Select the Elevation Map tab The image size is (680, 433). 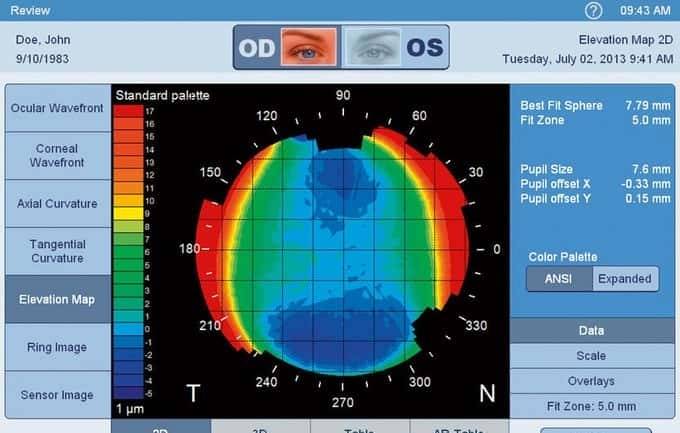(58, 299)
